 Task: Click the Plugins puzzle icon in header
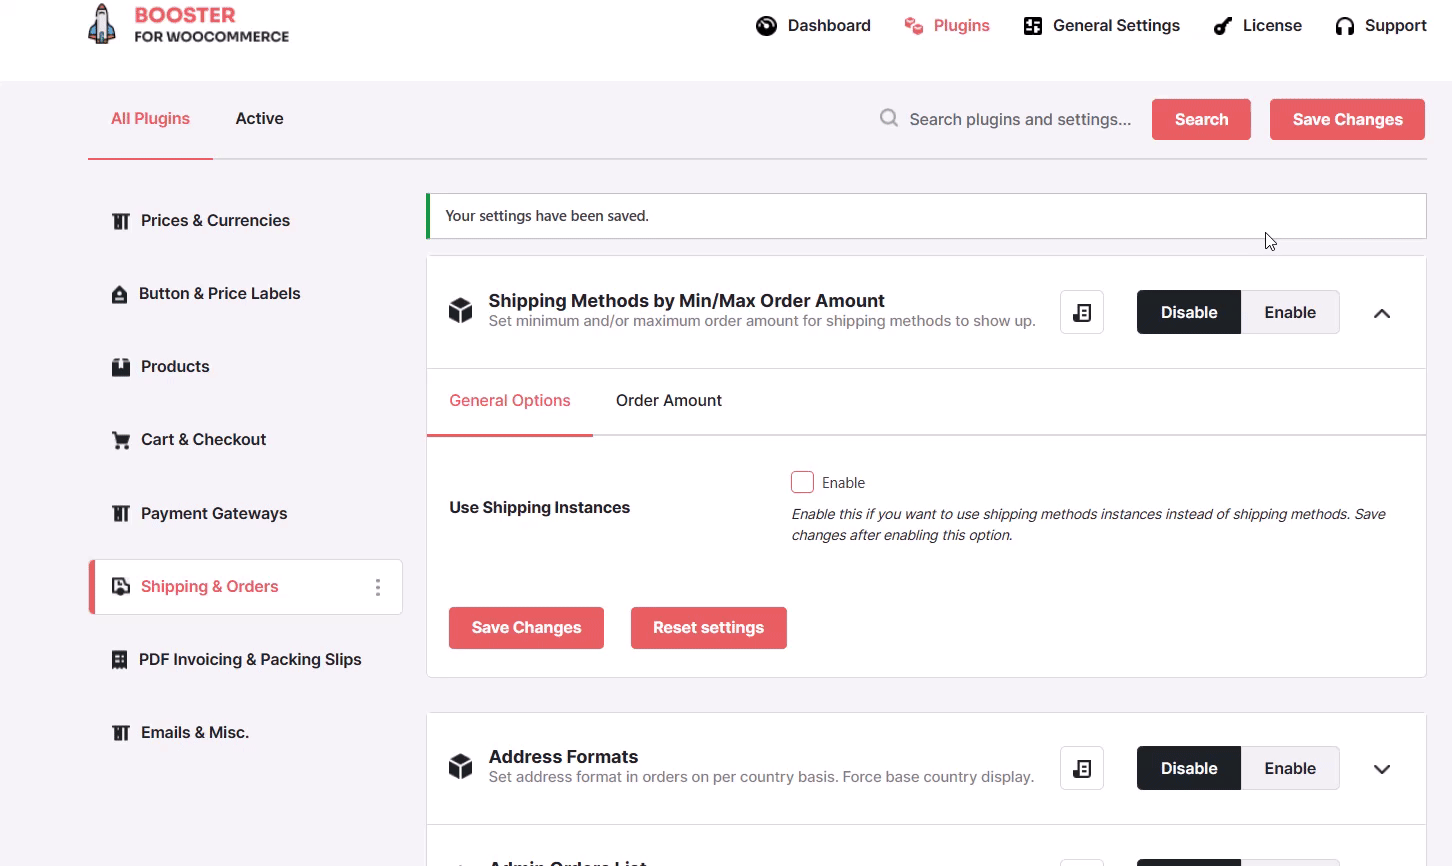click(913, 26)
